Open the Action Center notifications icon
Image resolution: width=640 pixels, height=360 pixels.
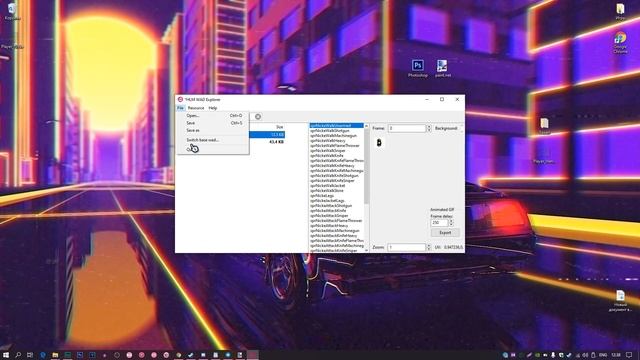point(629,355)
